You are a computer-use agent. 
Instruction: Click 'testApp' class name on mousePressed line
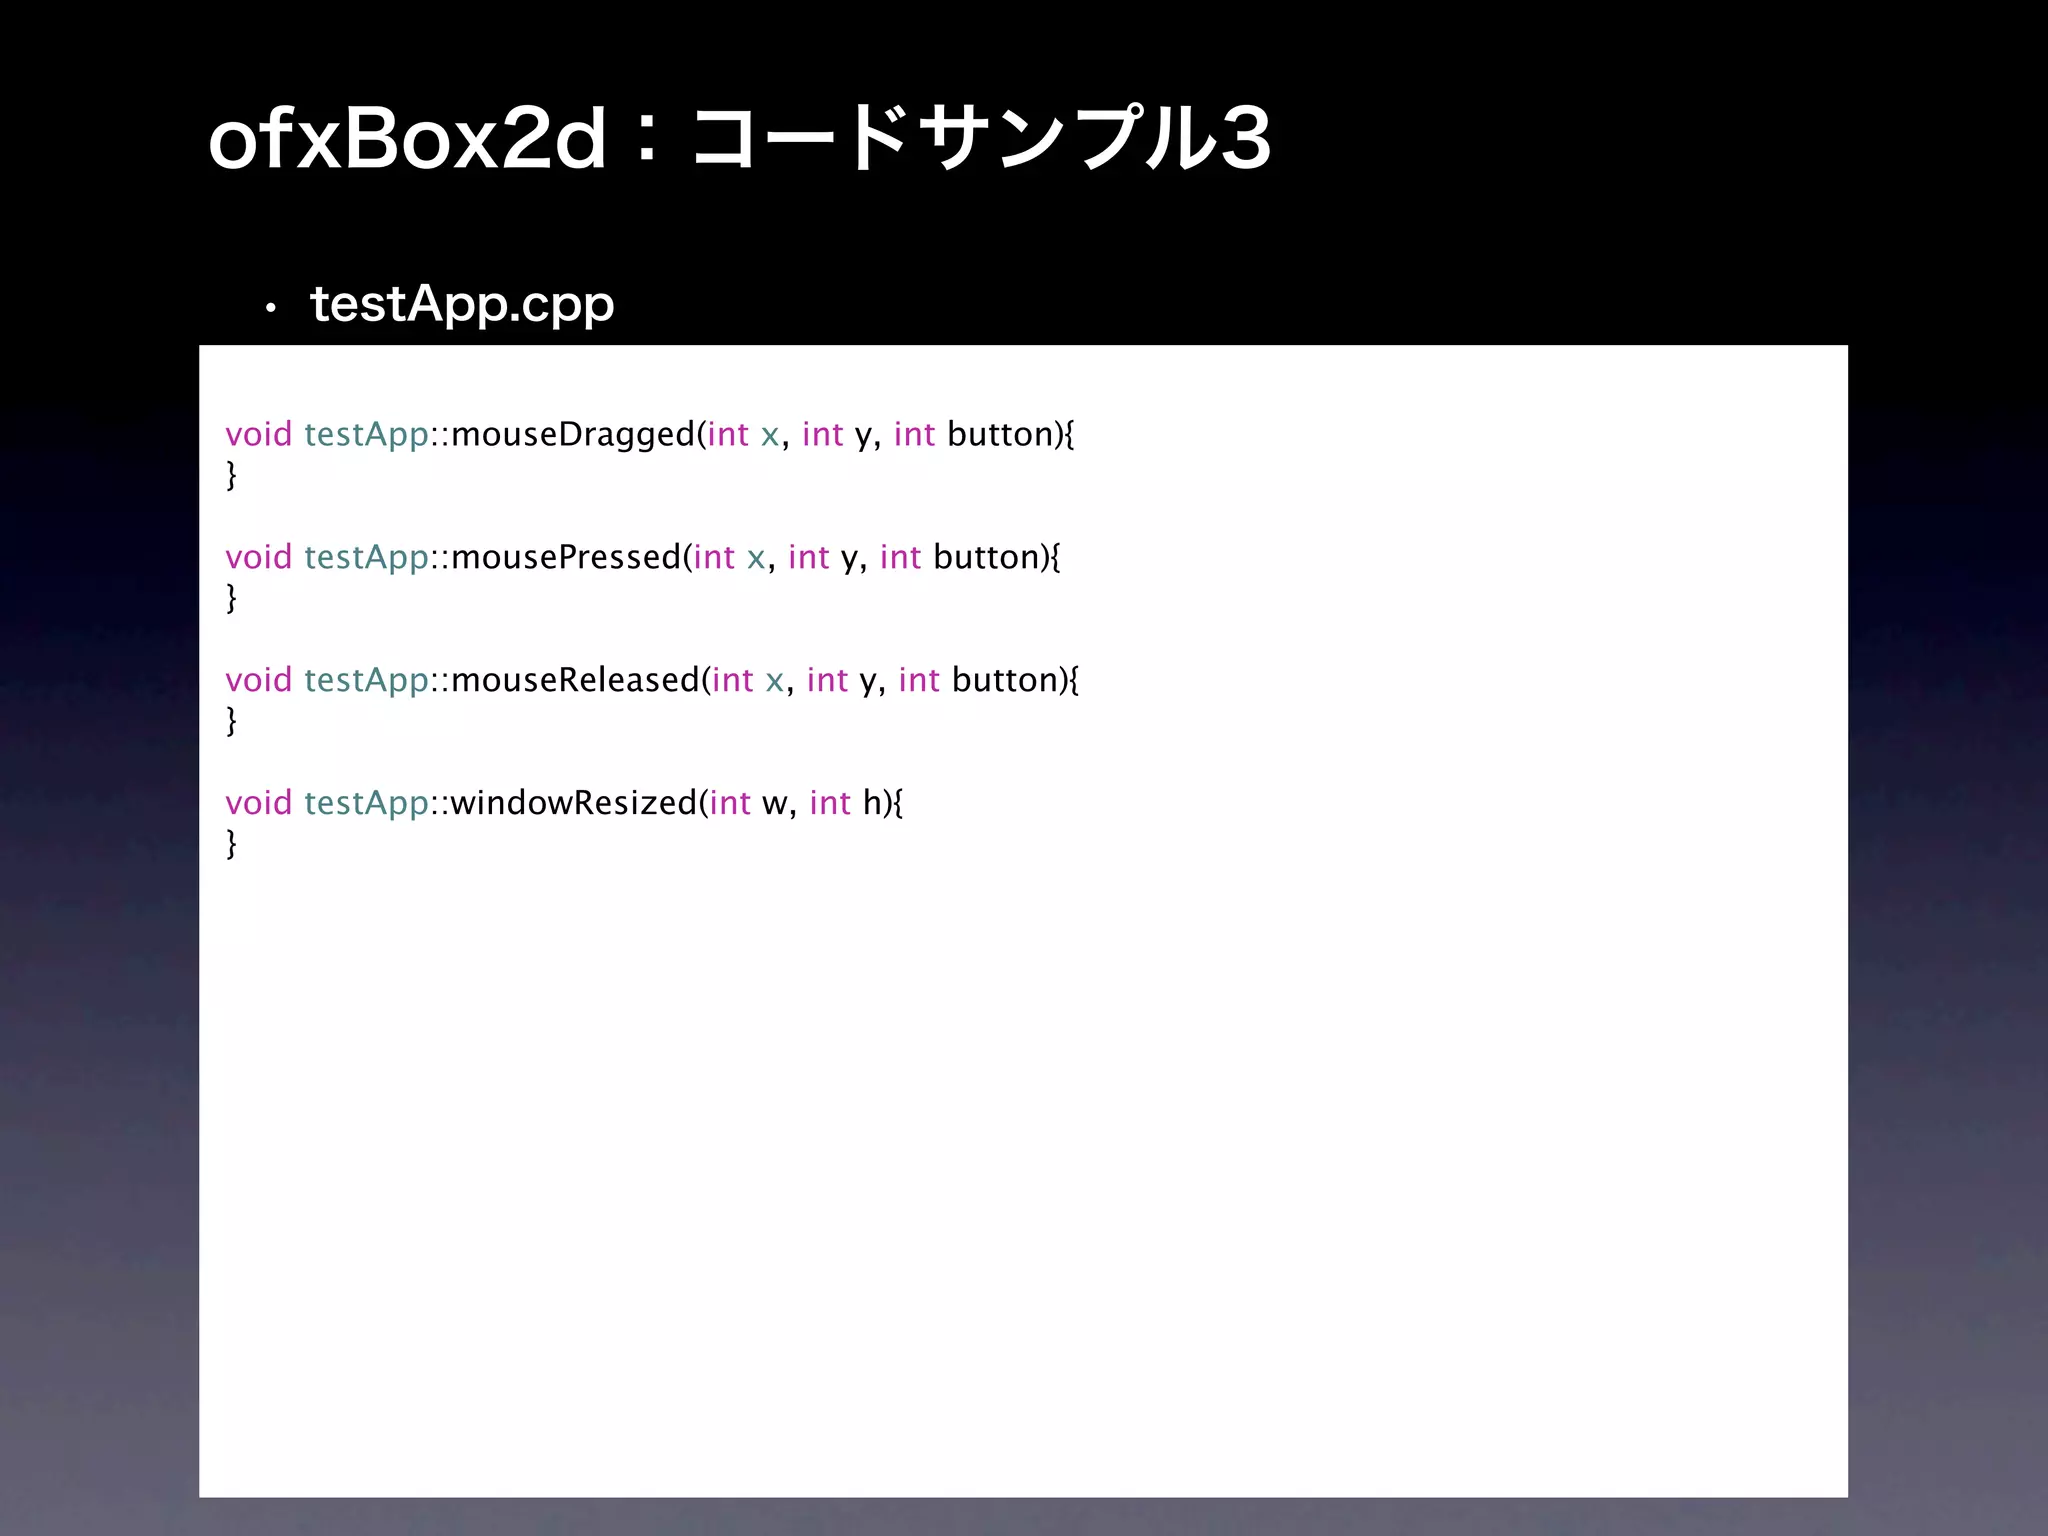[x=367, y=558]
